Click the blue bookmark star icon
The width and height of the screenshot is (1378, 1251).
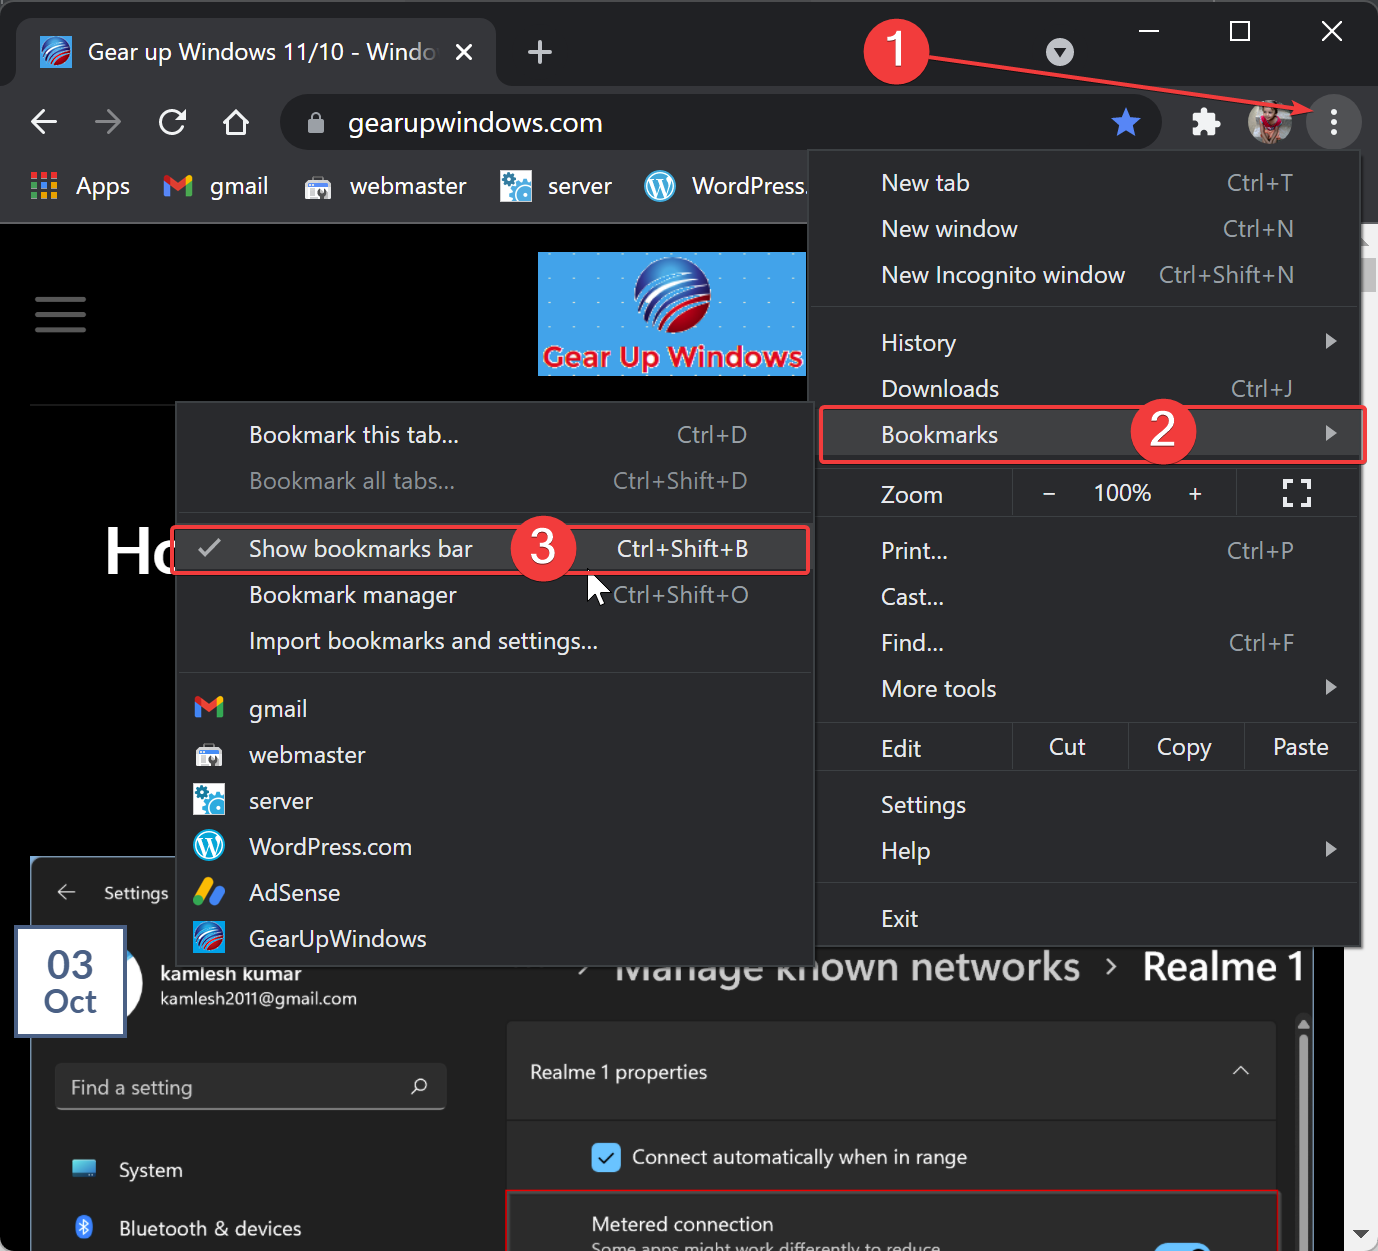pyautogui.click(x=1126, y=122)
